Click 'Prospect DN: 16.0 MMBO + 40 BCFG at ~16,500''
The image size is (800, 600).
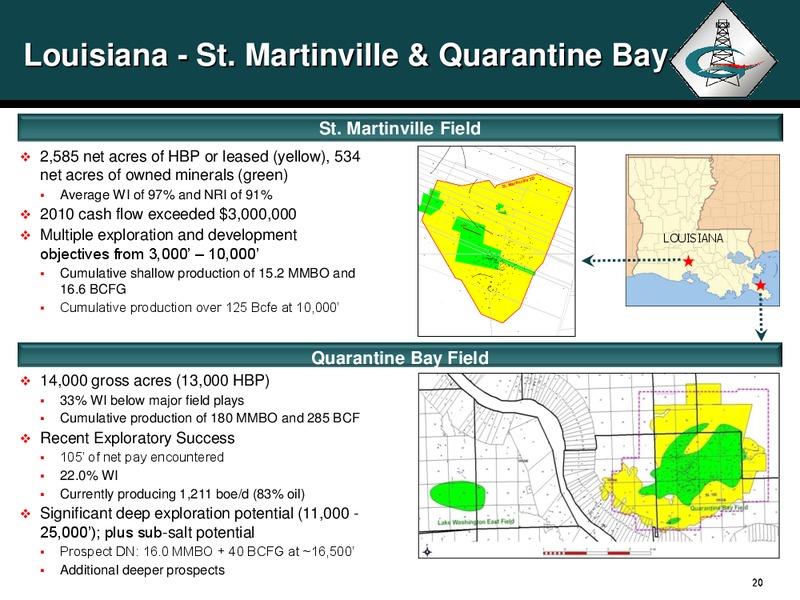point(207,552)
